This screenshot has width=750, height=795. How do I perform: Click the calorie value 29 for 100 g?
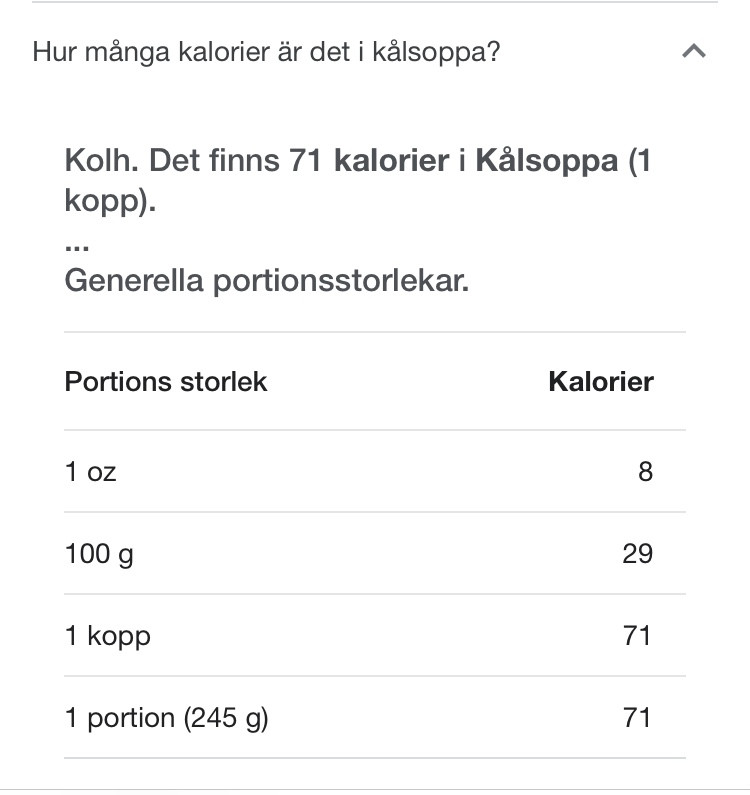(x=637, y=553)
